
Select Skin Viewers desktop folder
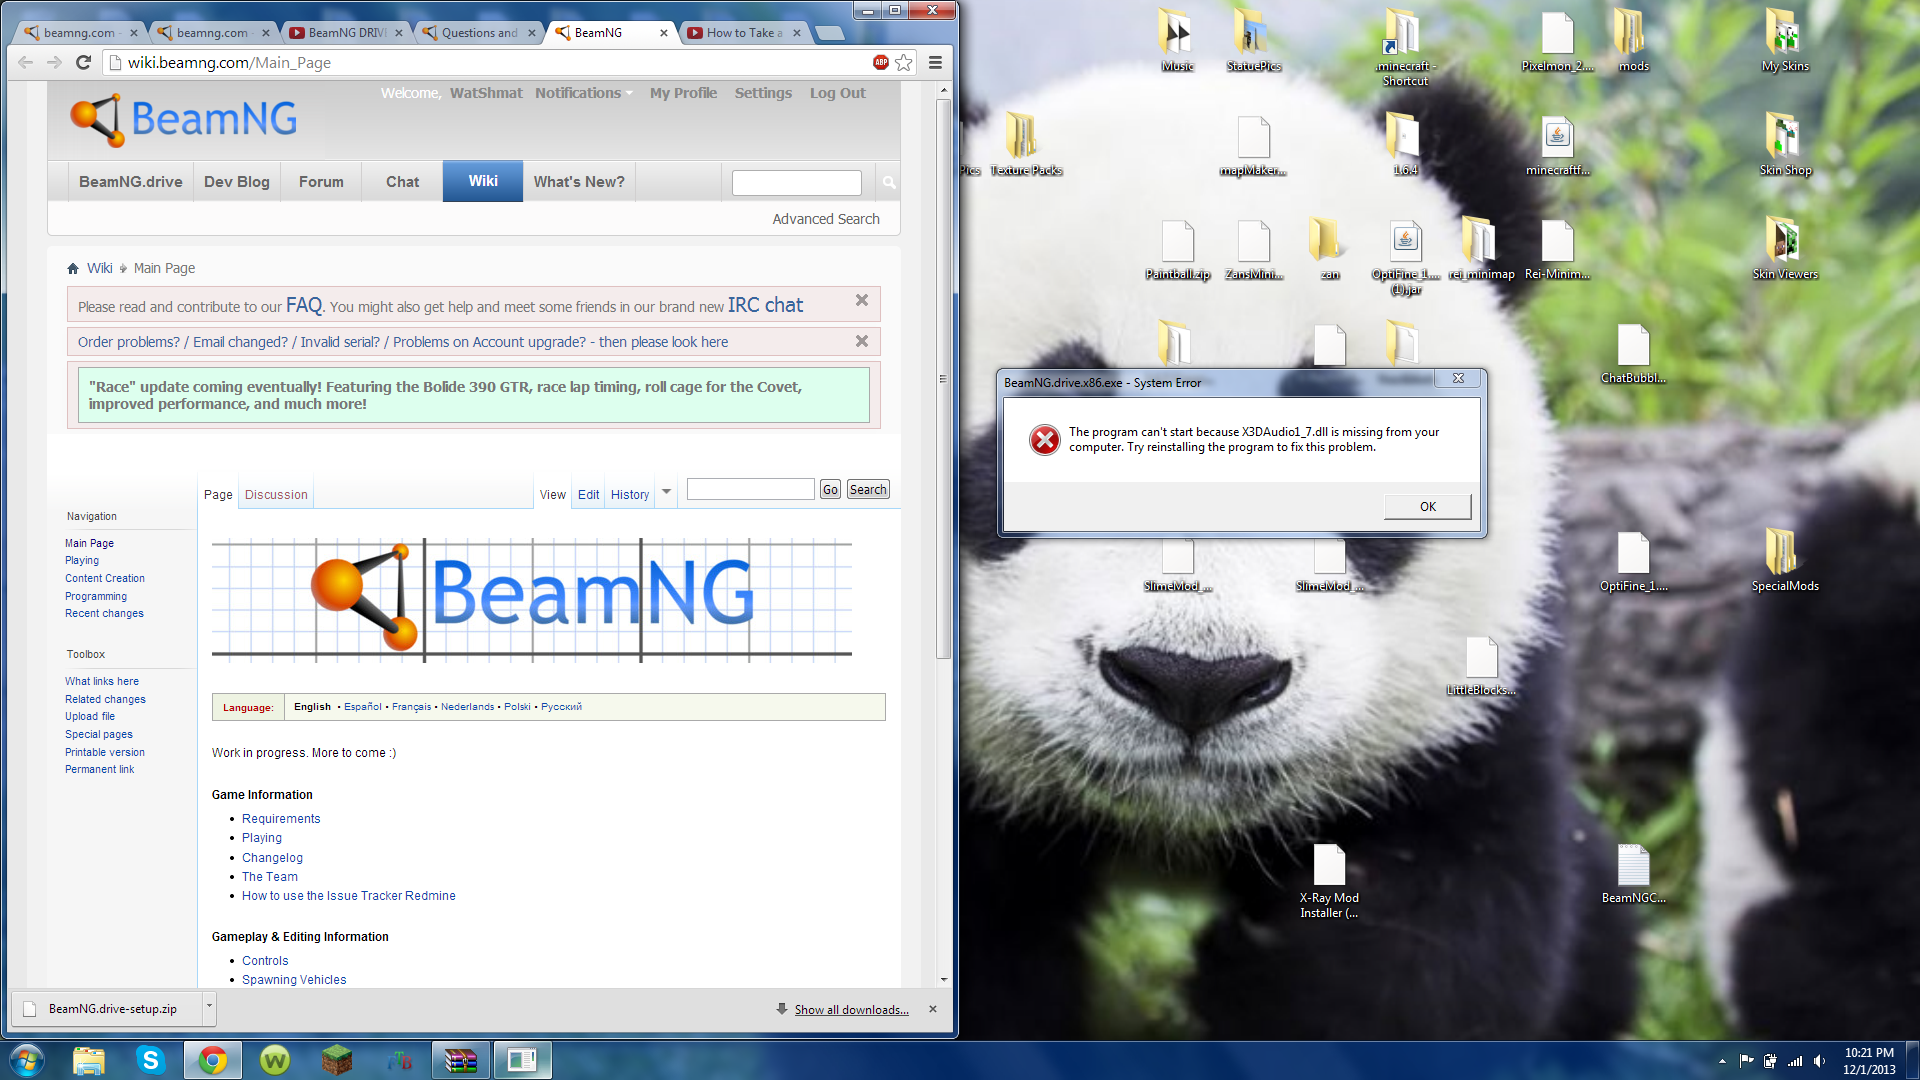coord(1785,249)
